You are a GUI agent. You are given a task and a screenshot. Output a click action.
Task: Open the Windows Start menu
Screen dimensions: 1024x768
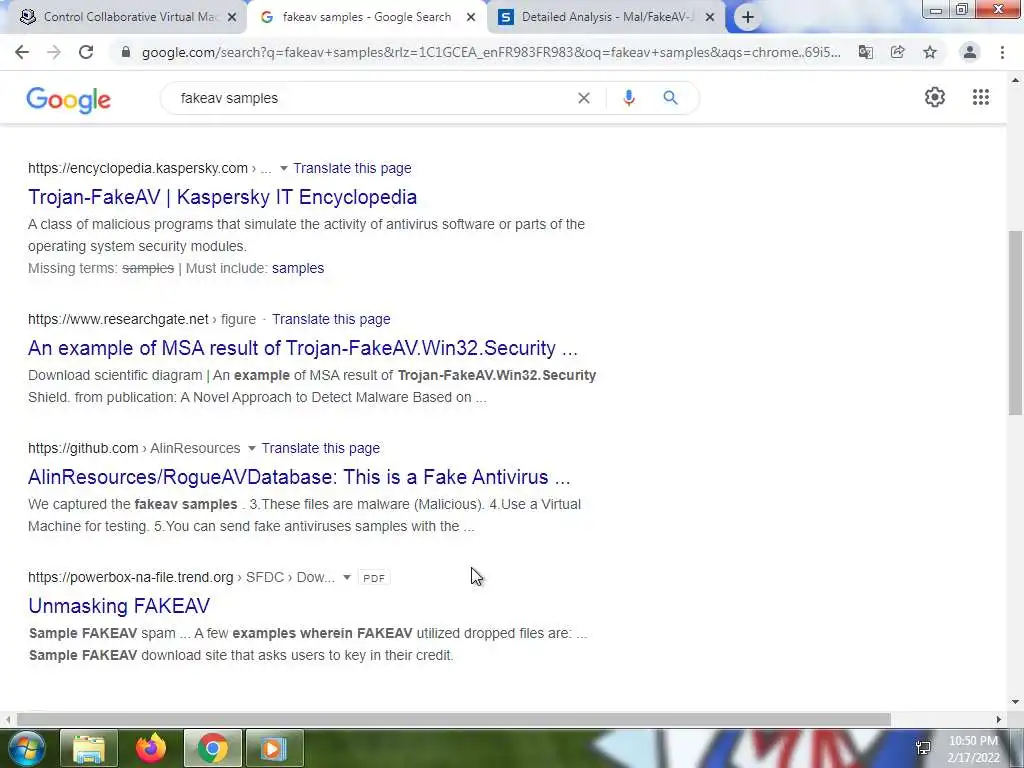[x=25, y=748]
